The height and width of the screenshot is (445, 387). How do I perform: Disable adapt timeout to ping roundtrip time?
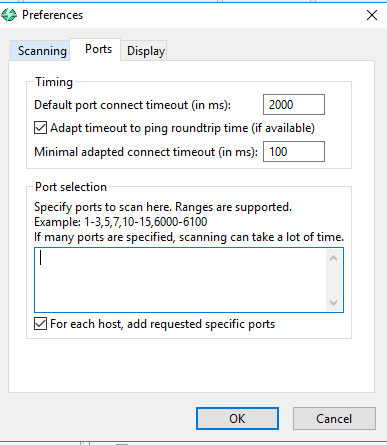click(40, 128)
